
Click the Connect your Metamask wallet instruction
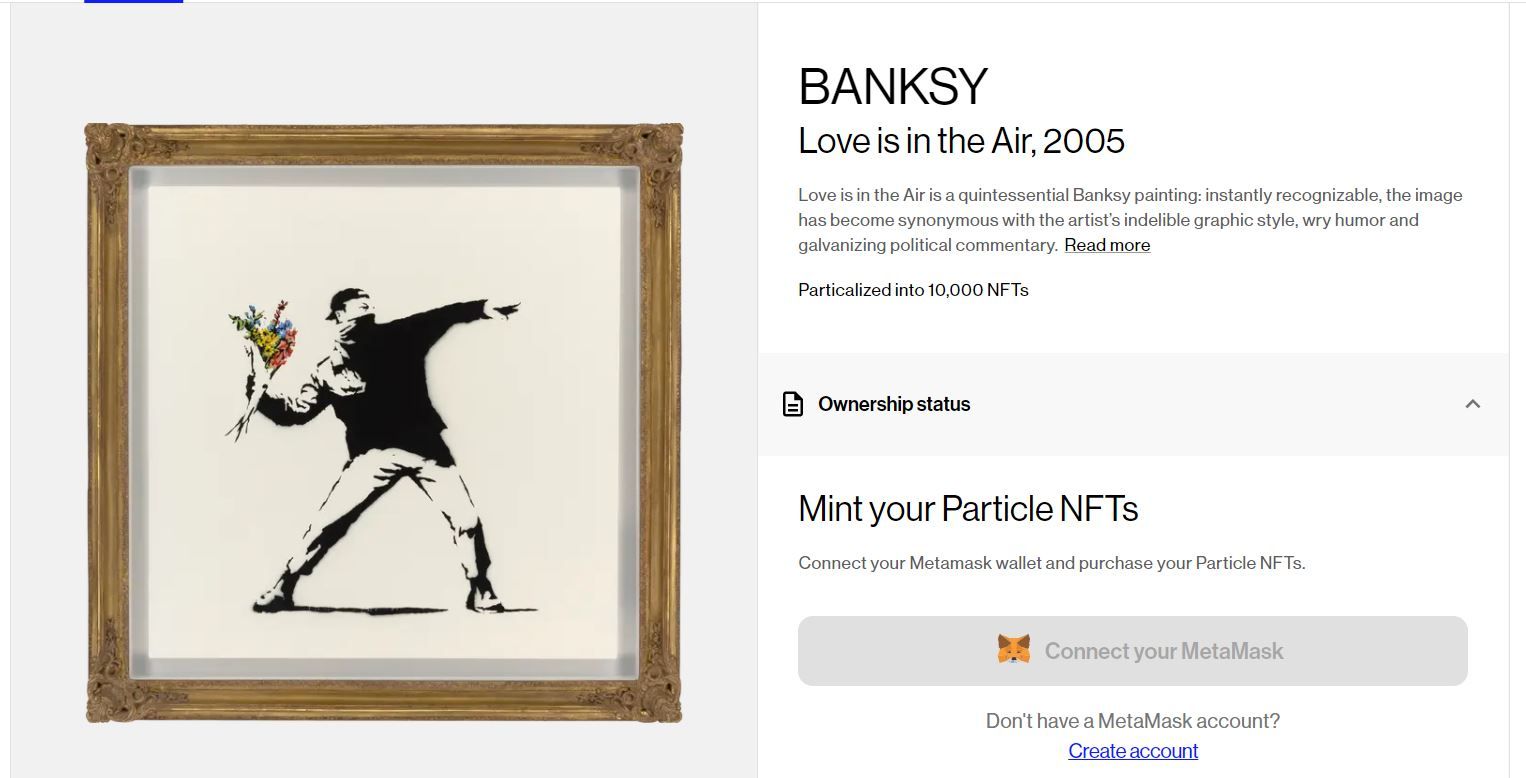tap(1052, 563)
